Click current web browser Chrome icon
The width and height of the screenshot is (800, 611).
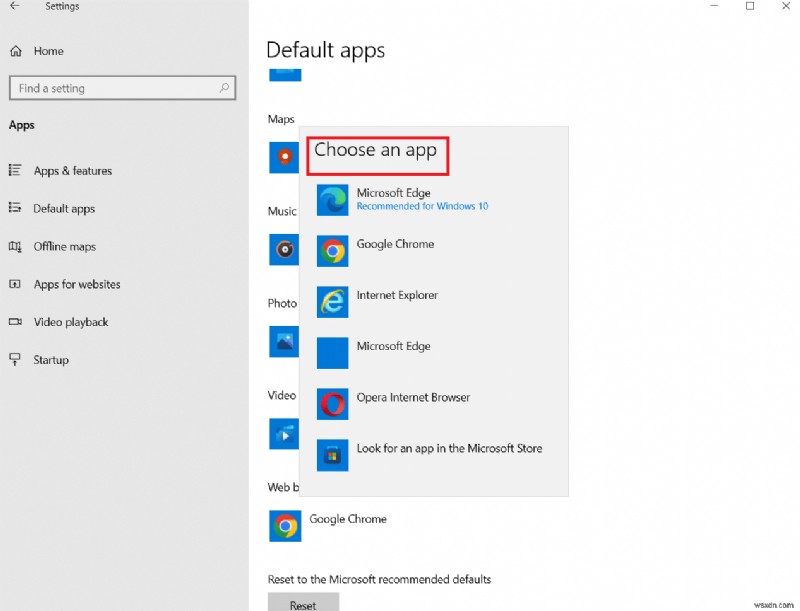pyautogui.click(x=285, y=526)
